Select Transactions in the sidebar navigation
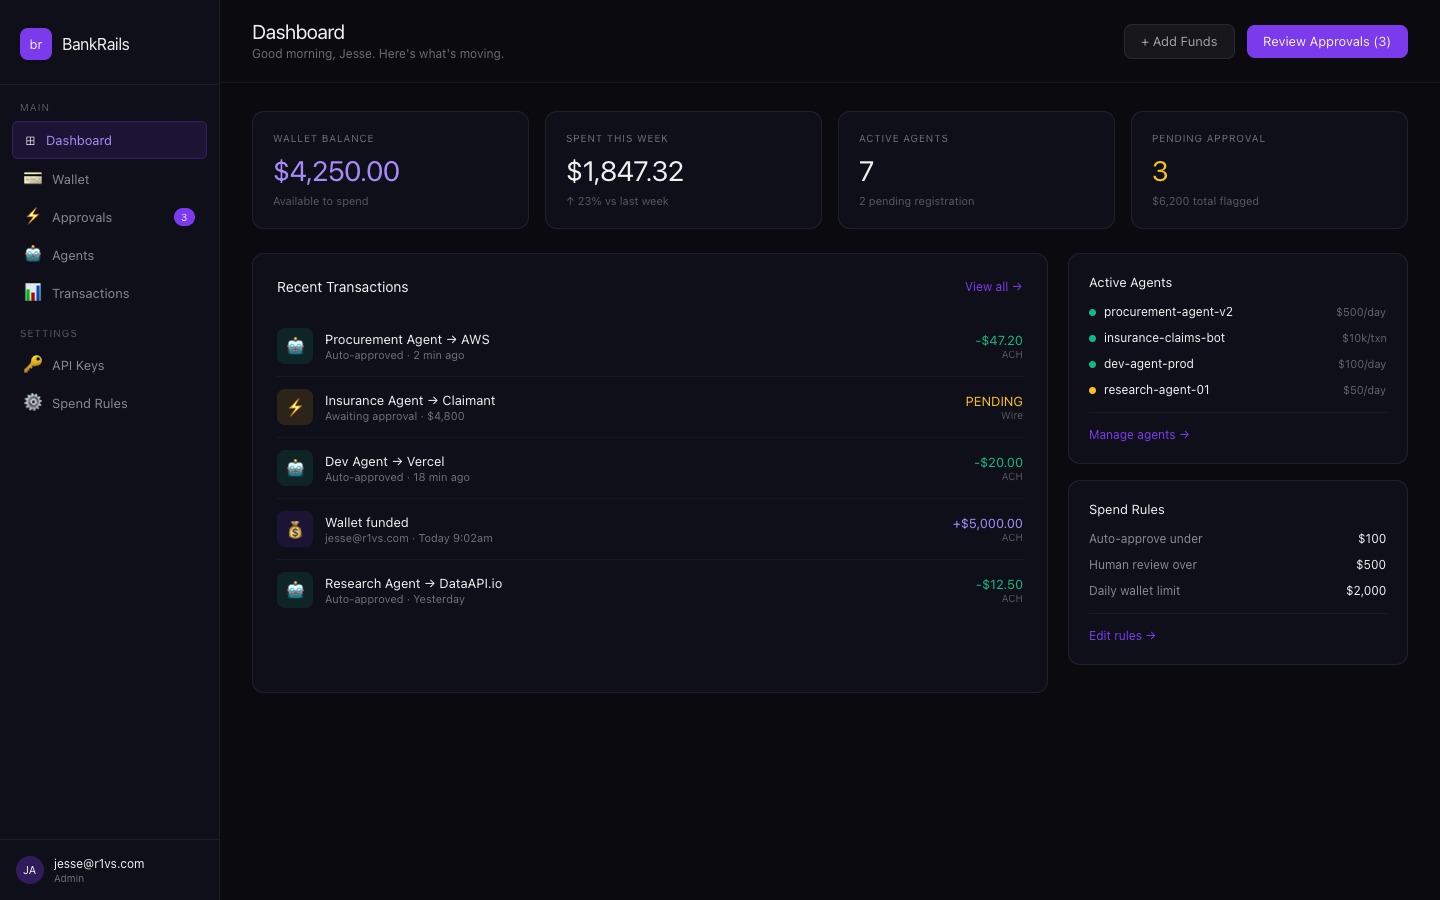Image resolution: width=1440 pixels, height=900 pixels. point(91,293)
